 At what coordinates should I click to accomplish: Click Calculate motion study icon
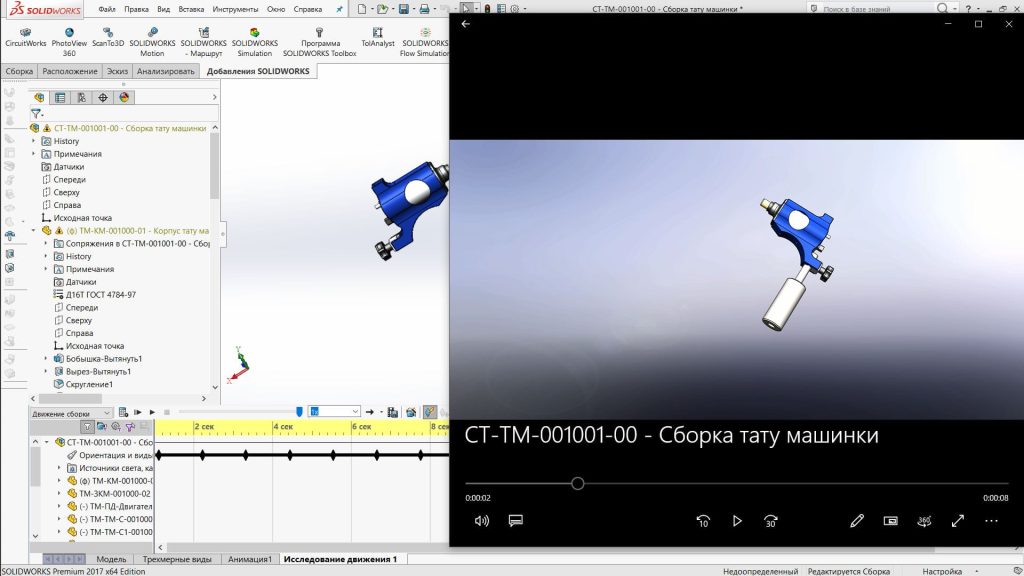click(123, 412)
